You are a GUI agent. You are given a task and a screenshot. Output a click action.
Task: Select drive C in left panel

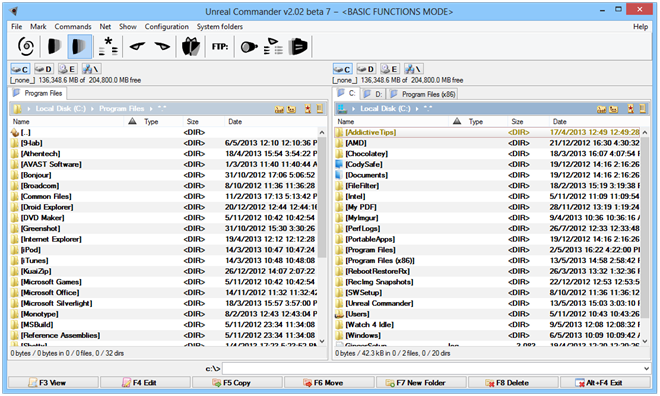[x=20, y=69]
